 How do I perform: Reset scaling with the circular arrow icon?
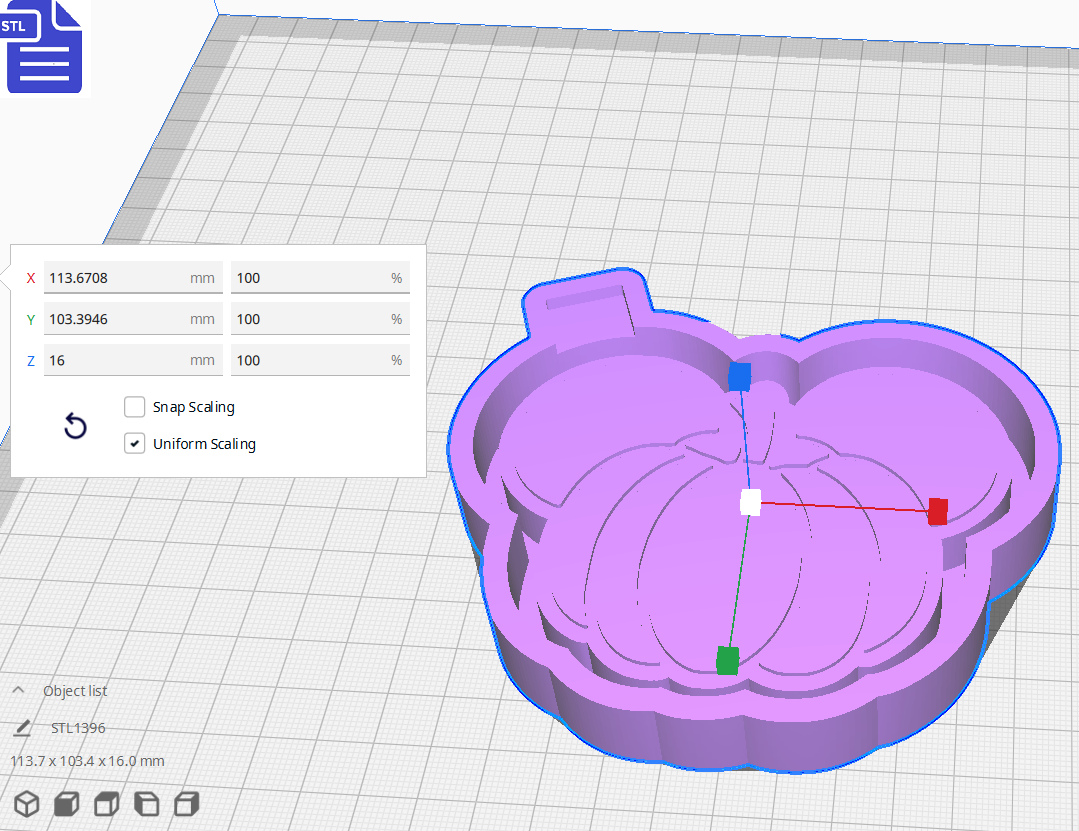[x=75, y=426]
